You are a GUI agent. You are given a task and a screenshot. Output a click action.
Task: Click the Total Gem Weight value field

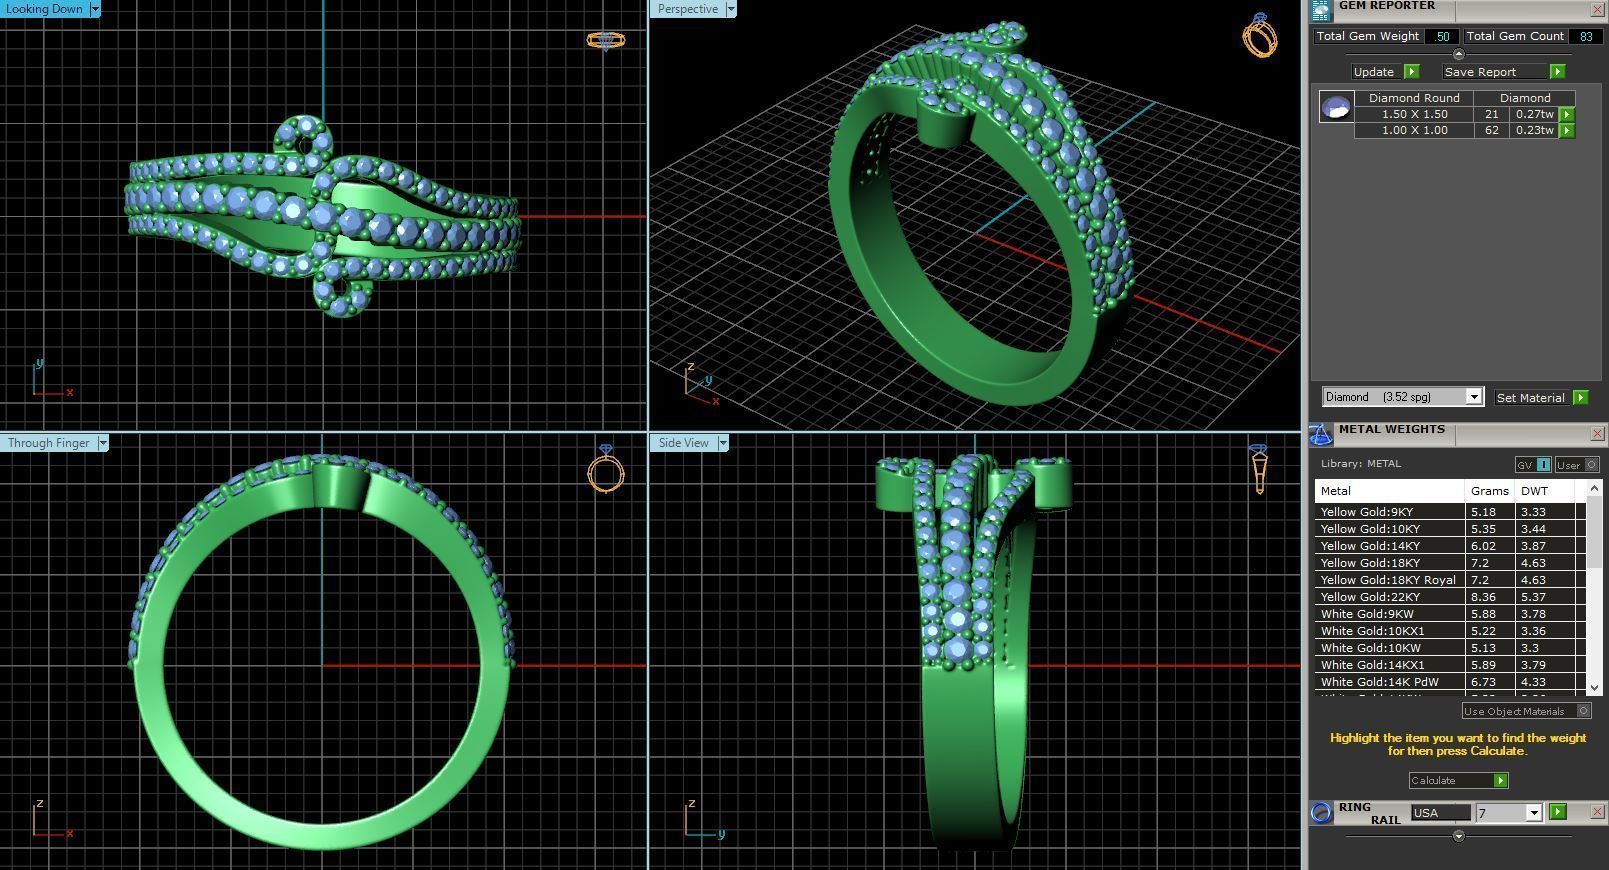1441,36
